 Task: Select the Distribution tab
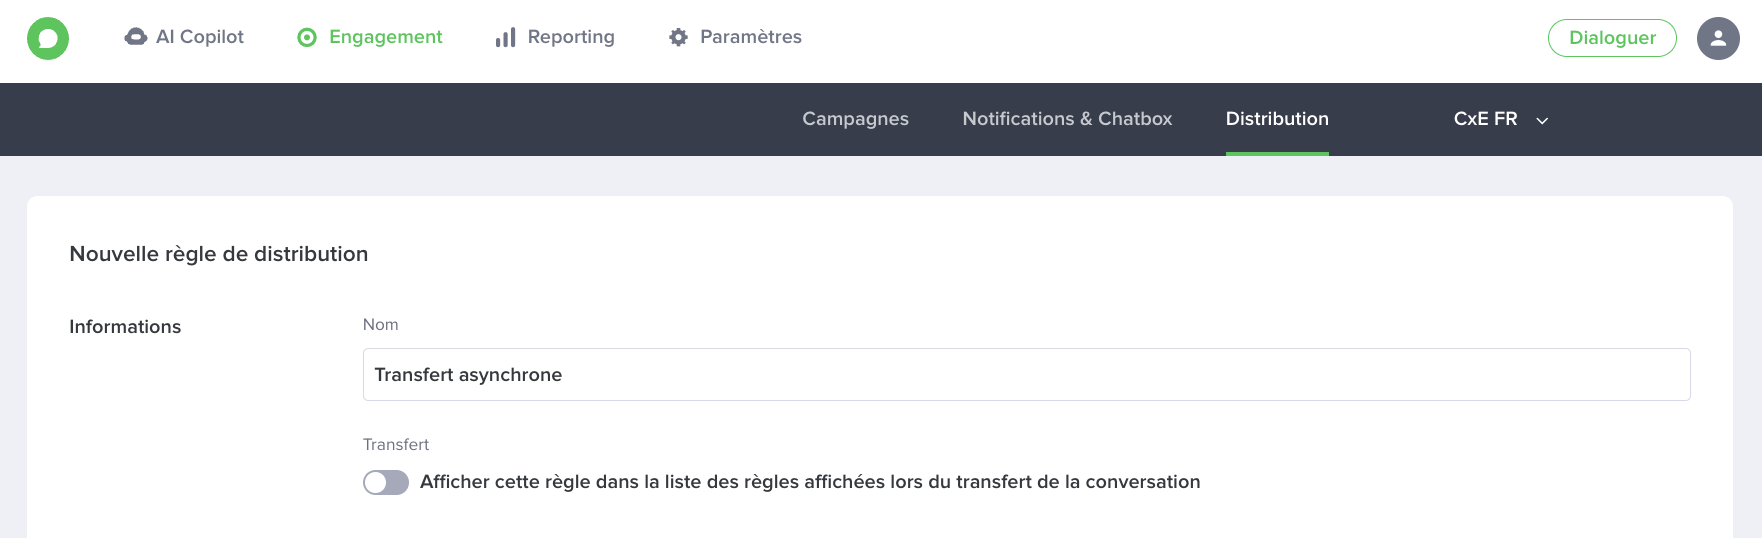pyautogui.click(x=1277, y=119)
